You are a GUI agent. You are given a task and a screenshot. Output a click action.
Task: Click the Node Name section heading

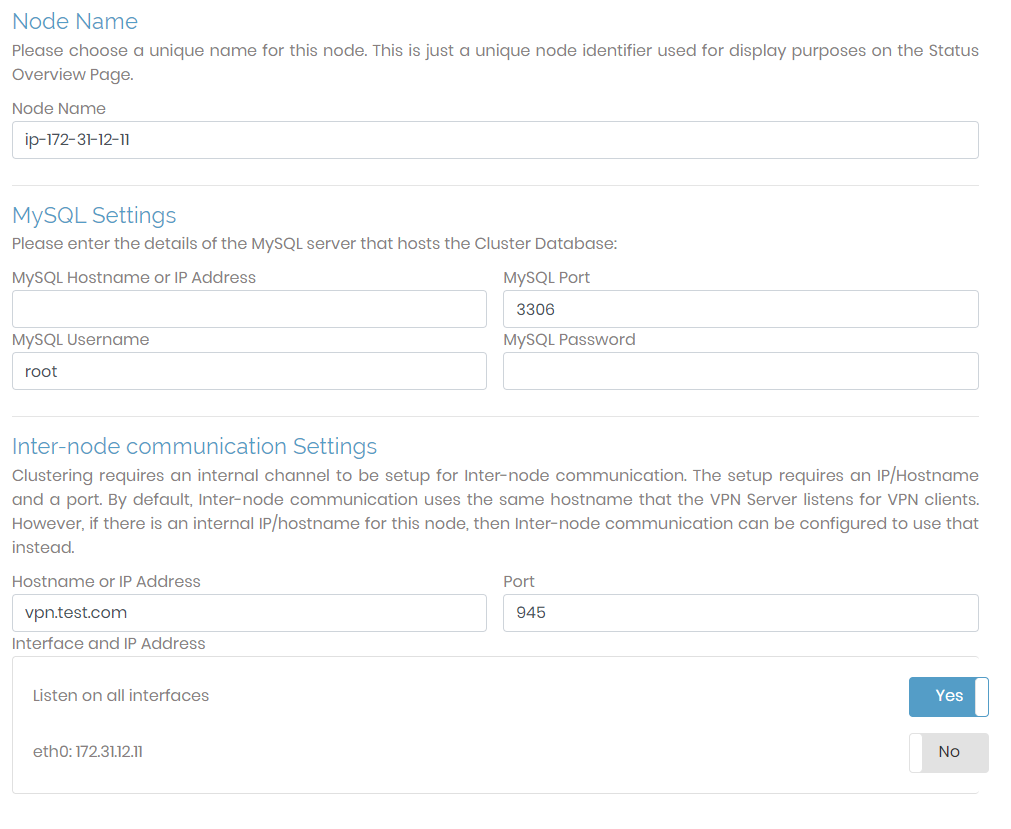click(74, 21)
